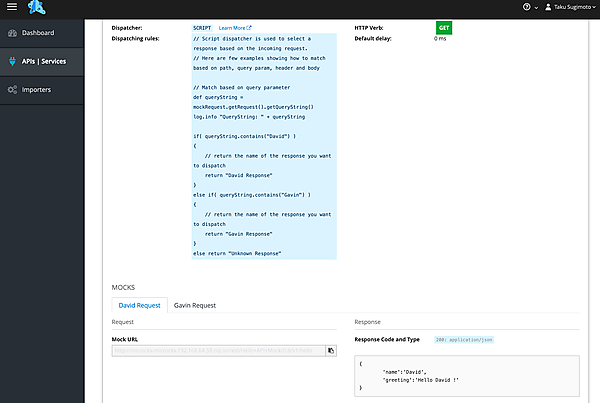Viewport: 600px width, 403px height.
Task: Copy the Mock URL to clipboard
Action: (331, 350)
